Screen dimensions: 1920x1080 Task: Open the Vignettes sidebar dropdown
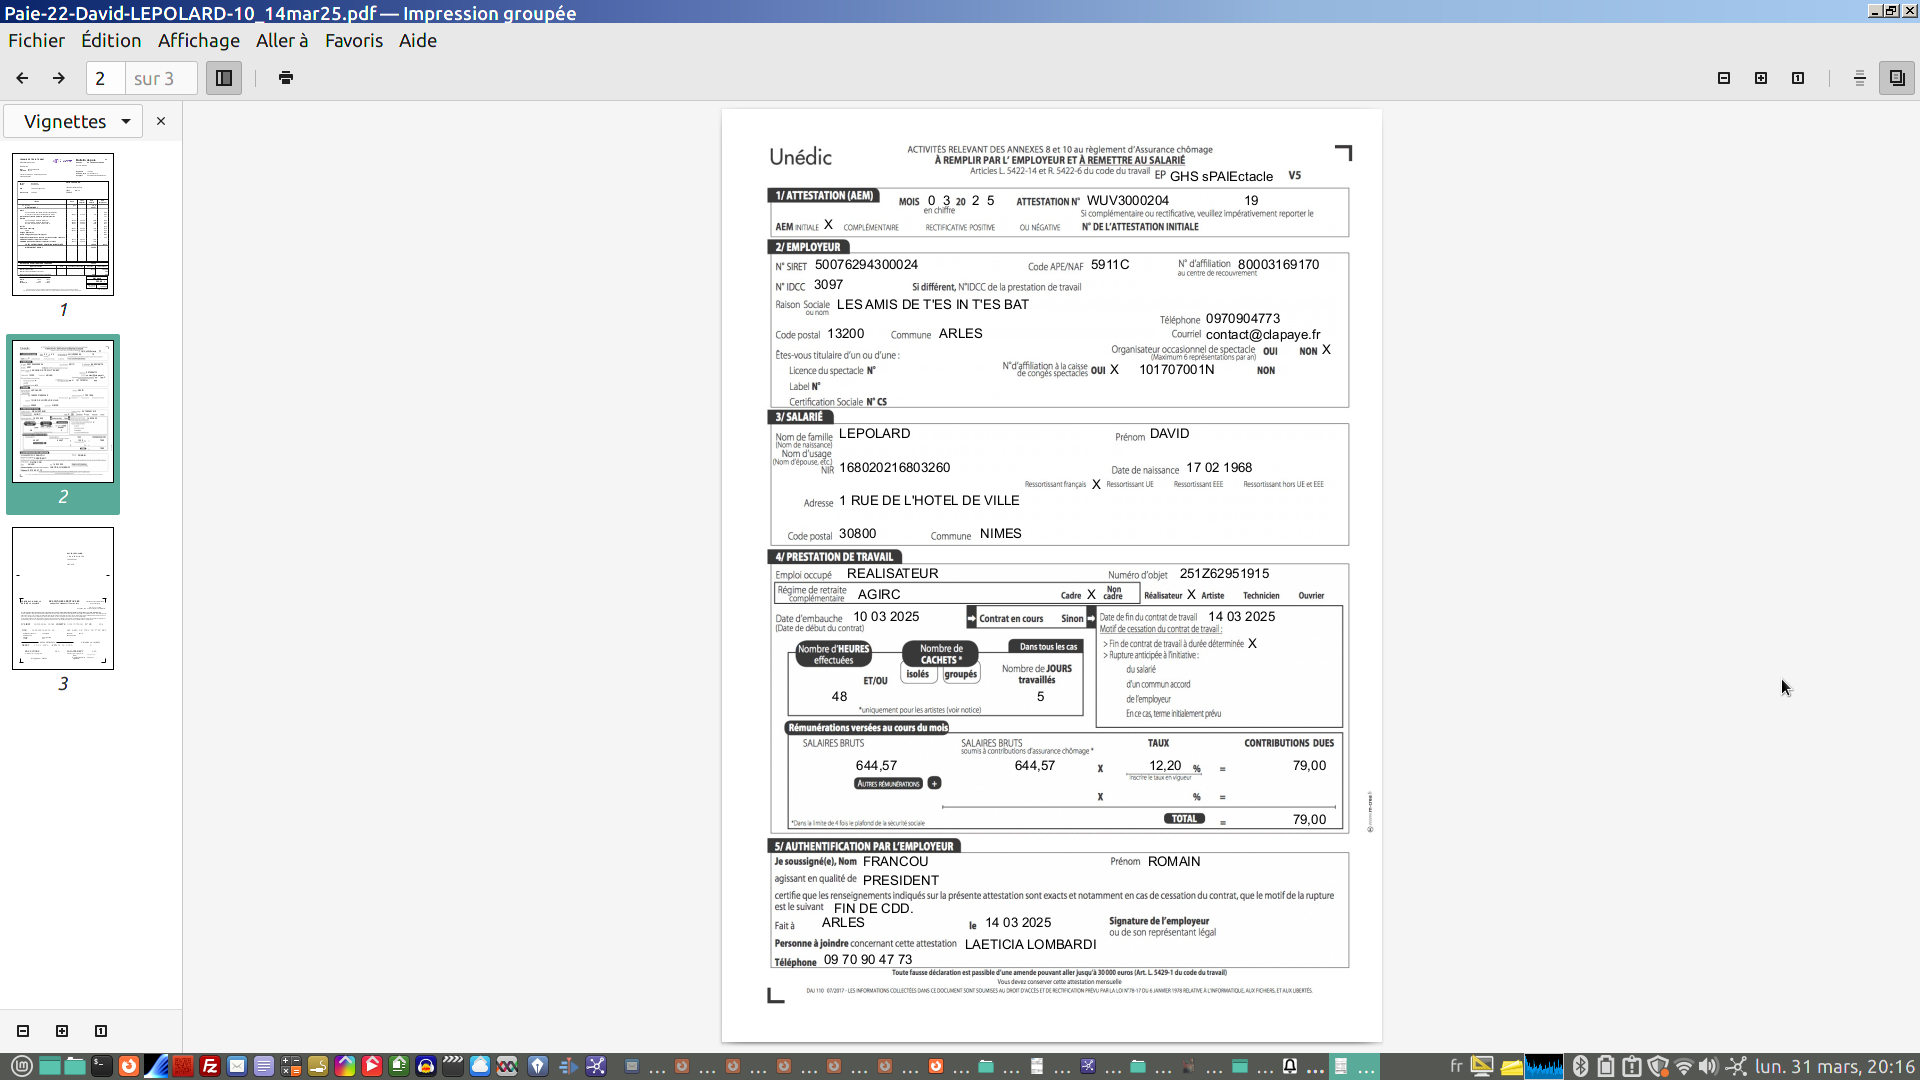click(x=77, y=121)
